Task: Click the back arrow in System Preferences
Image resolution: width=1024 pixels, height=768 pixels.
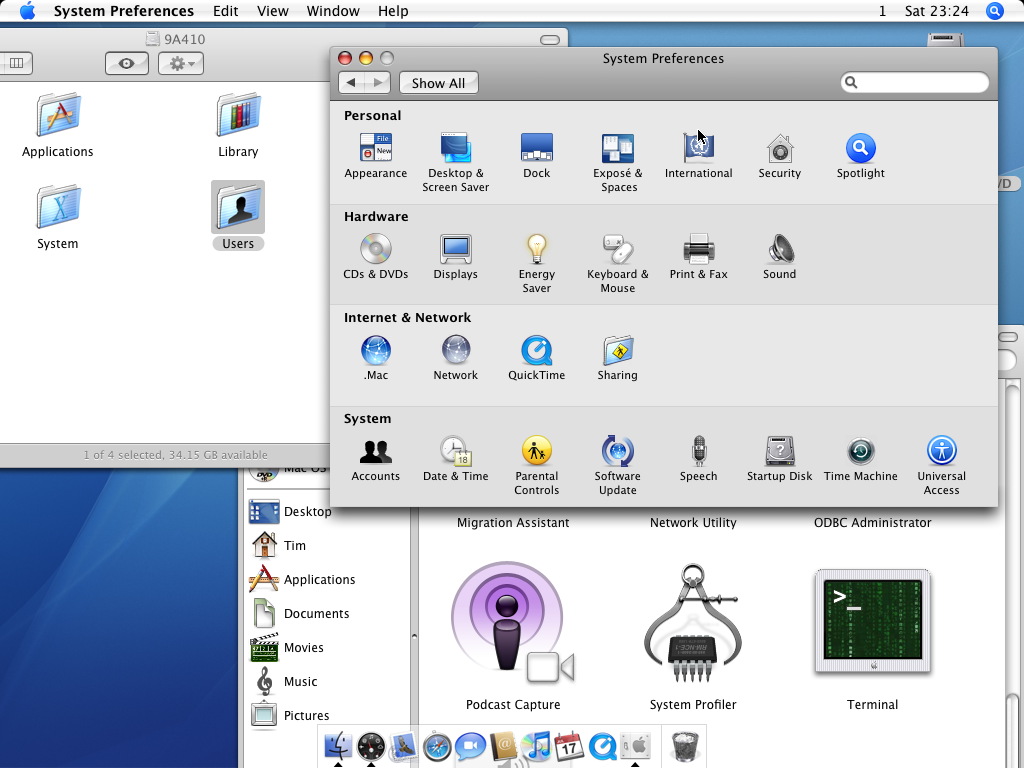Action: tap(351, 82)
